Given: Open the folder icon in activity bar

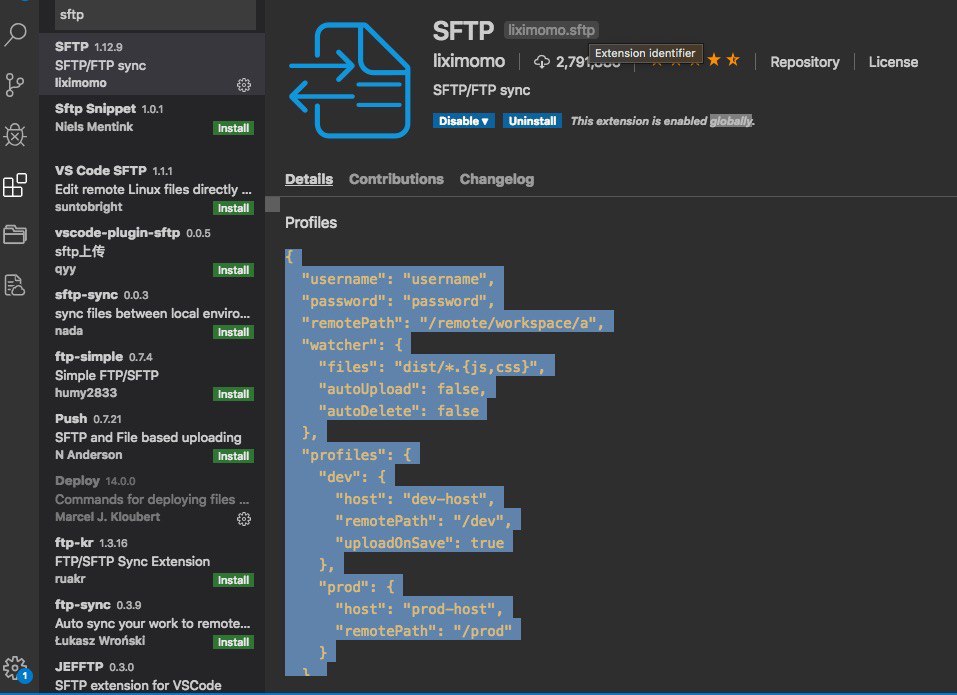Looking at the screenshot, I should (x=15, y=234).
